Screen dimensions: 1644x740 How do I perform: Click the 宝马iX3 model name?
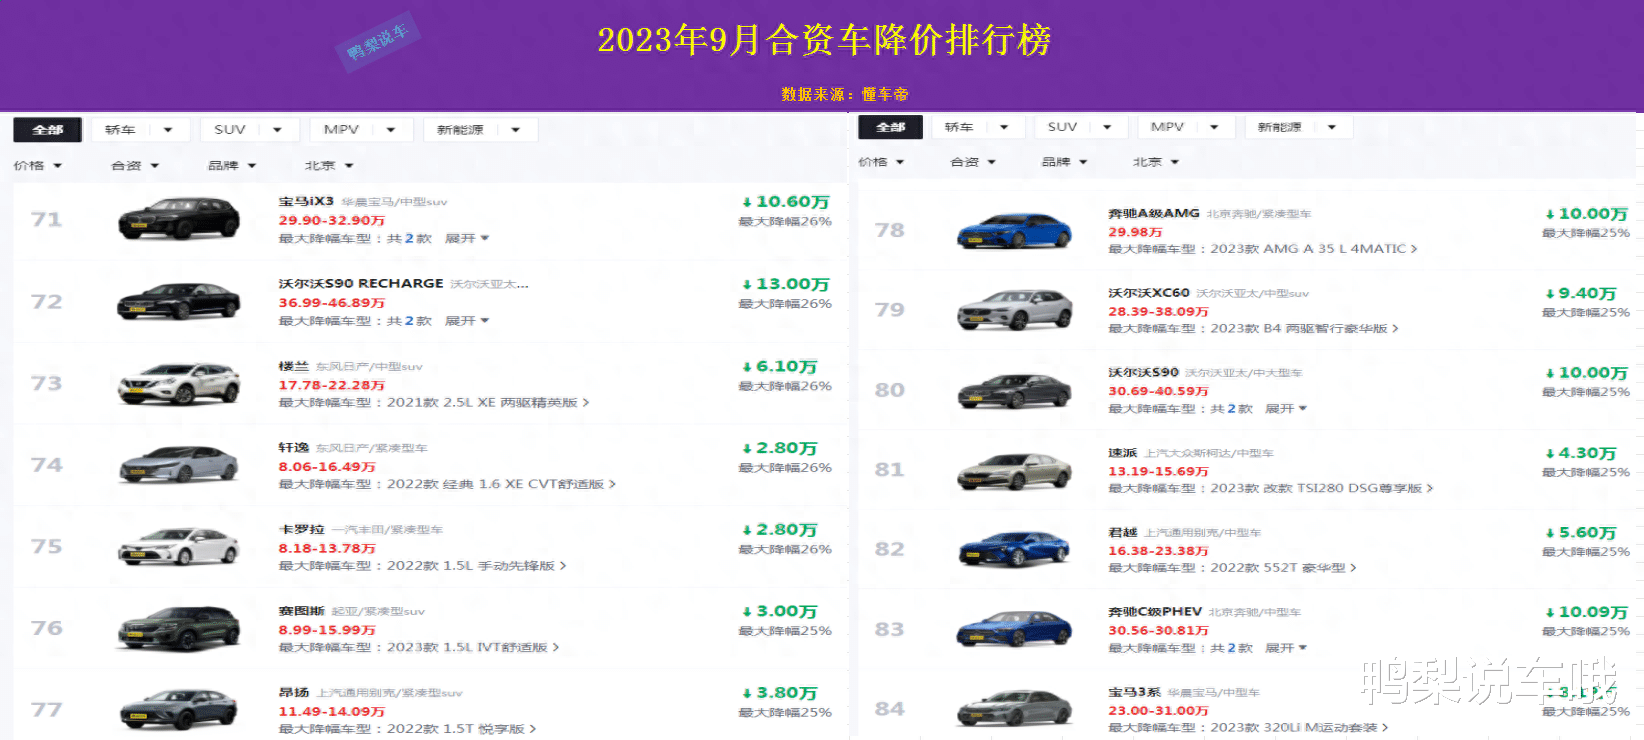(306, 202)
